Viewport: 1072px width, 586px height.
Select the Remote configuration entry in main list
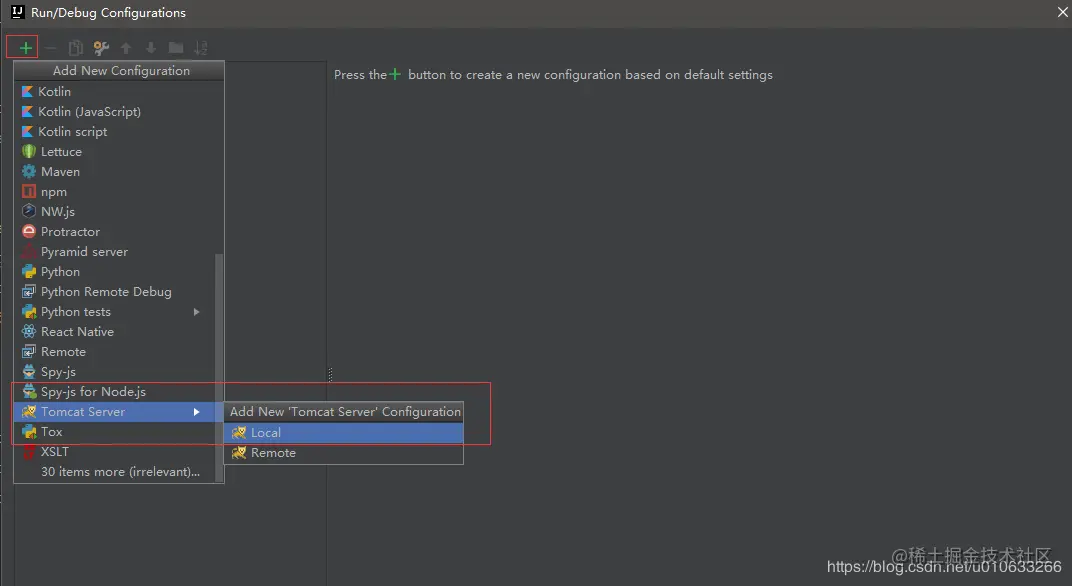tap(115, 351)
